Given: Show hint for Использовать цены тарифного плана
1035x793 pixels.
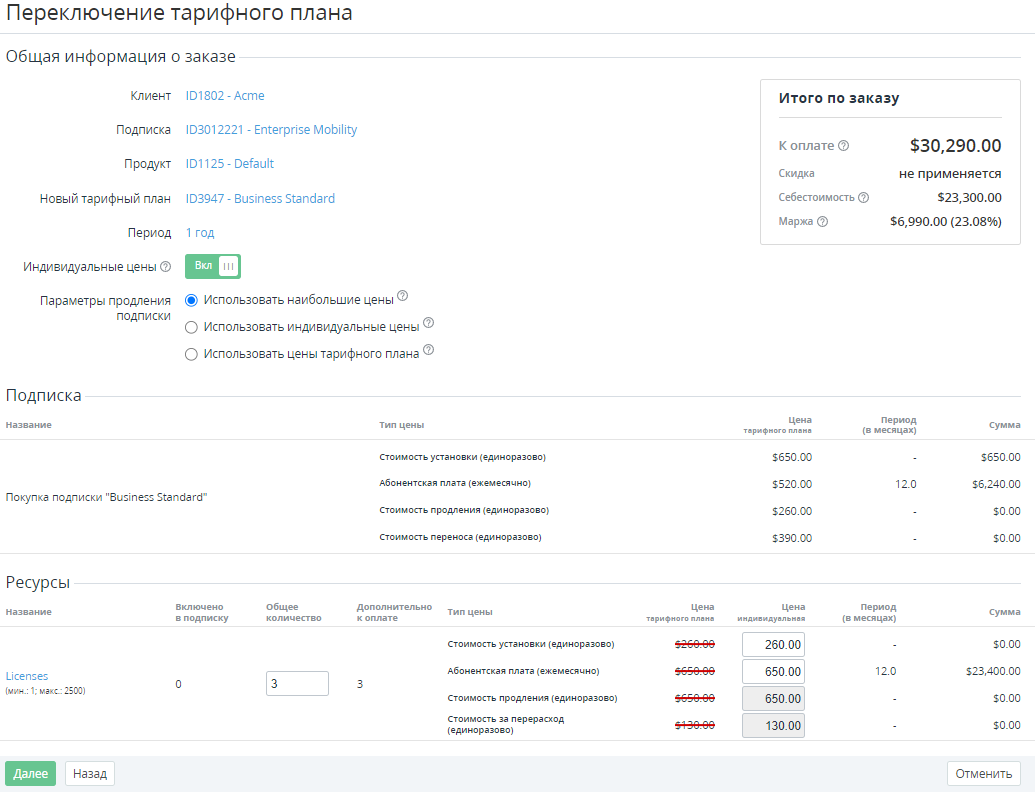Looking at the screenshot, I should click(428, 350).
